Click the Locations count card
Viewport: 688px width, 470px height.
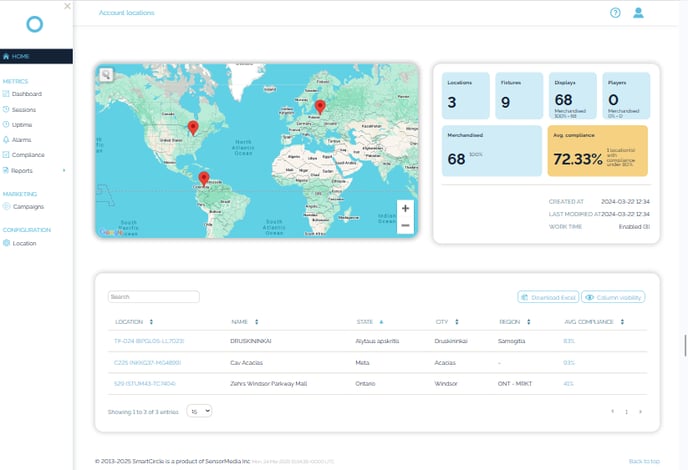[x=466, y=96]
